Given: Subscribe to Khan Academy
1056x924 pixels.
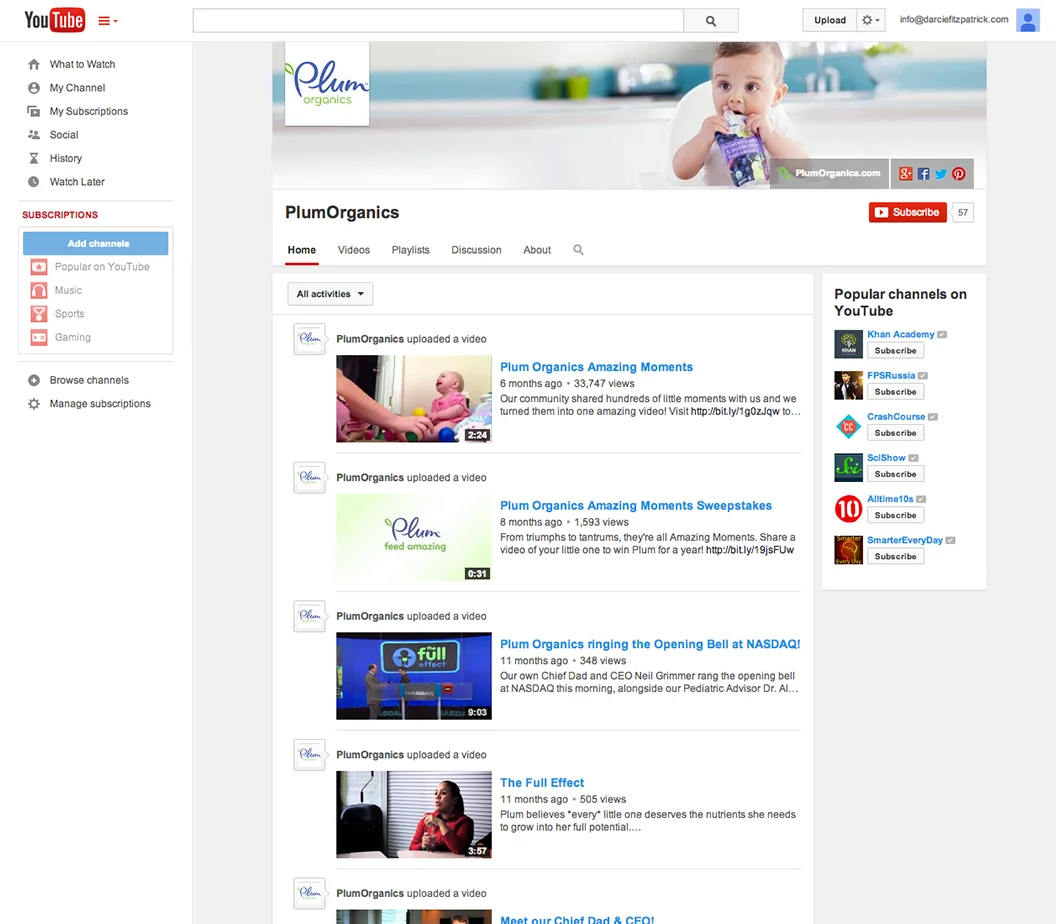Looking at the screenshot, I should 895,351.
